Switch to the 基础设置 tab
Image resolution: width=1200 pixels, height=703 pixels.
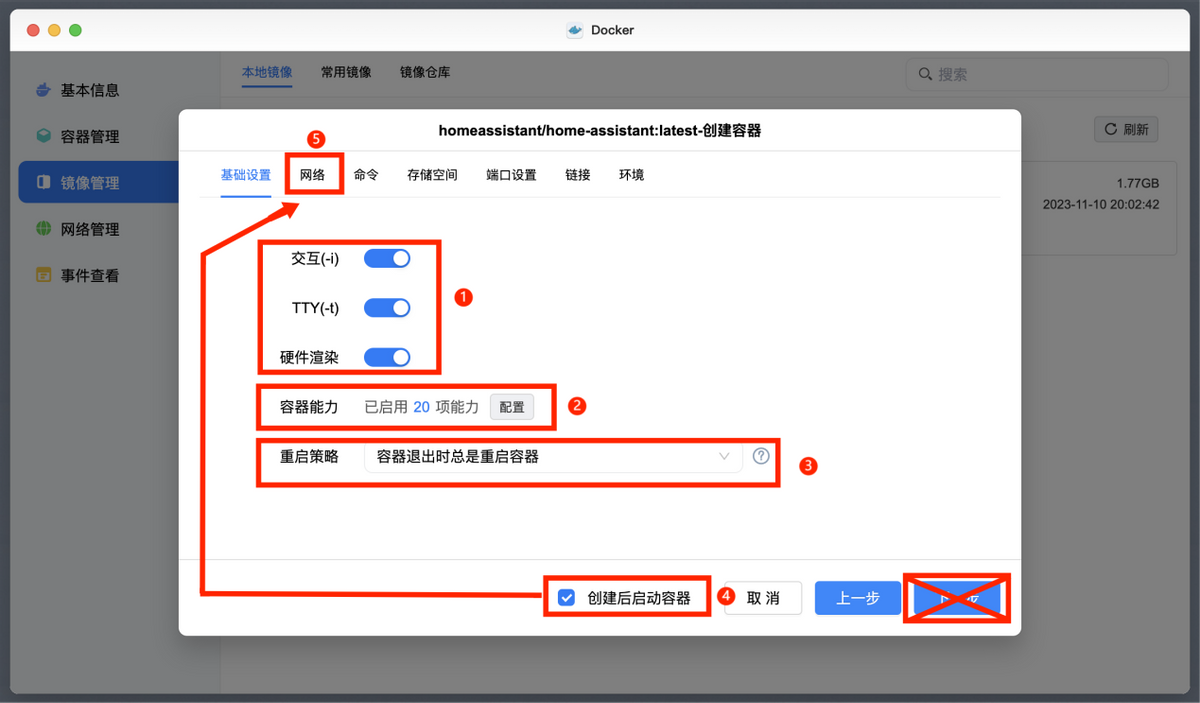[246, 175]
